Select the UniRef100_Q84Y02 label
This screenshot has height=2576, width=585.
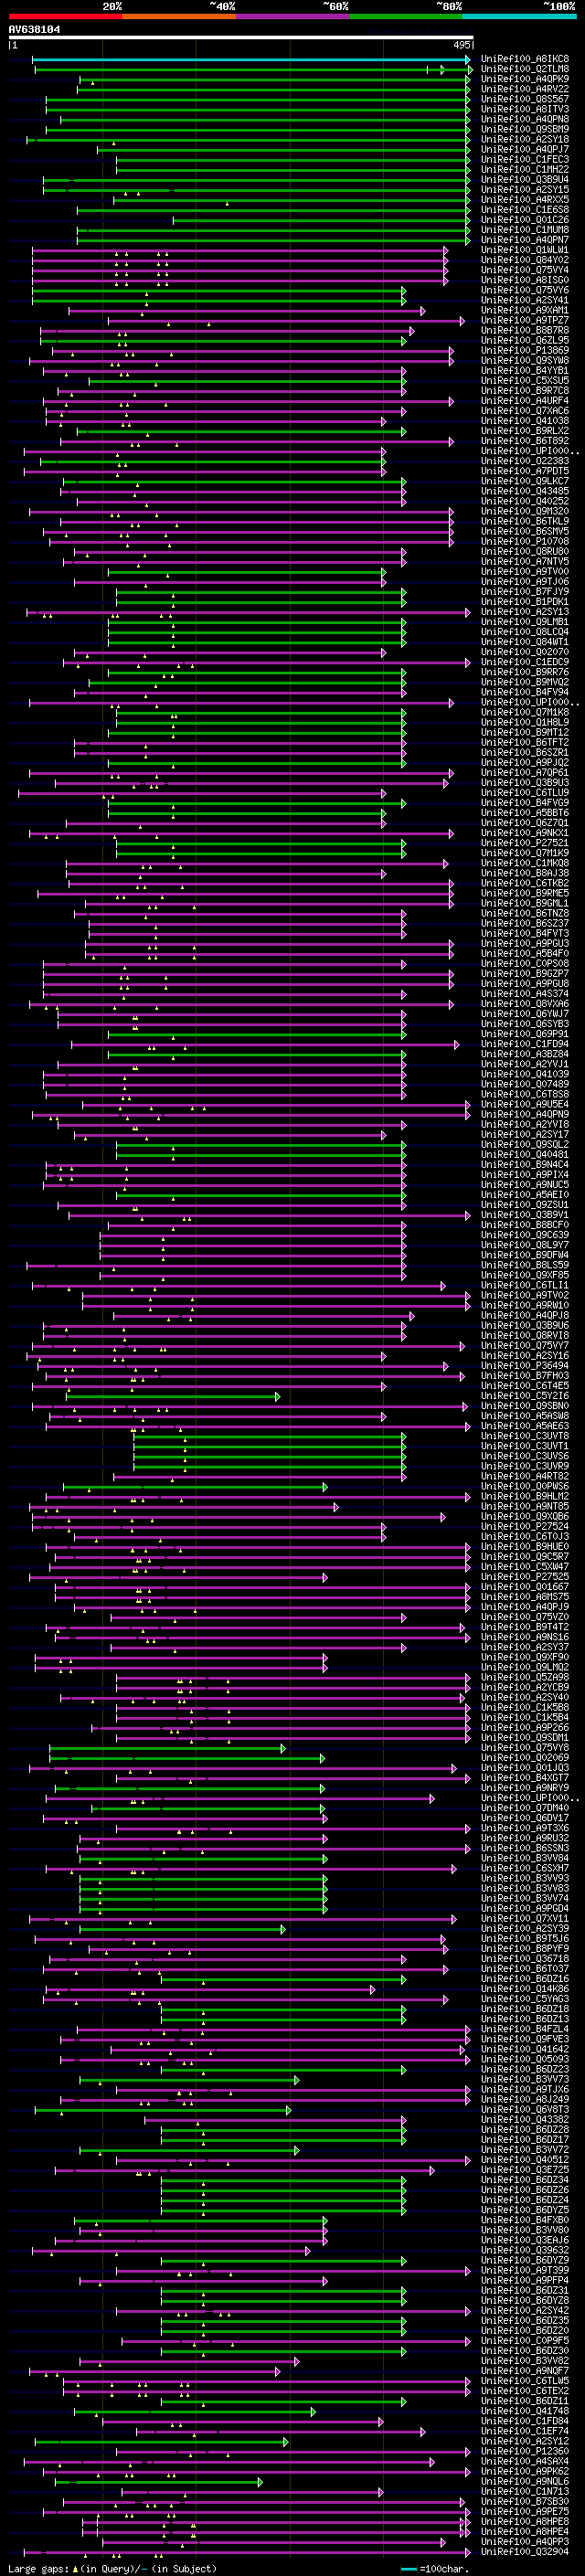525,260
